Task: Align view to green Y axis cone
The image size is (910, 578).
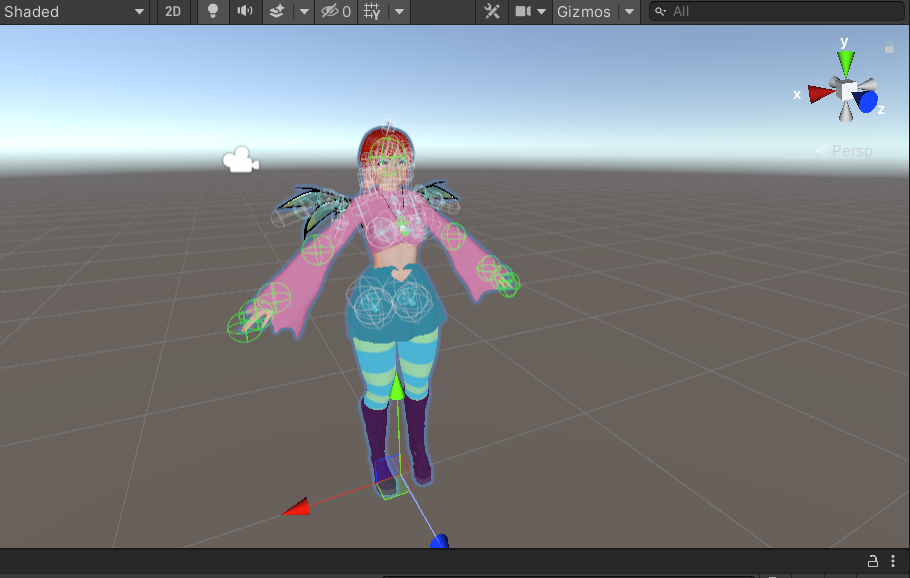Action: click(x=846, y=64)
